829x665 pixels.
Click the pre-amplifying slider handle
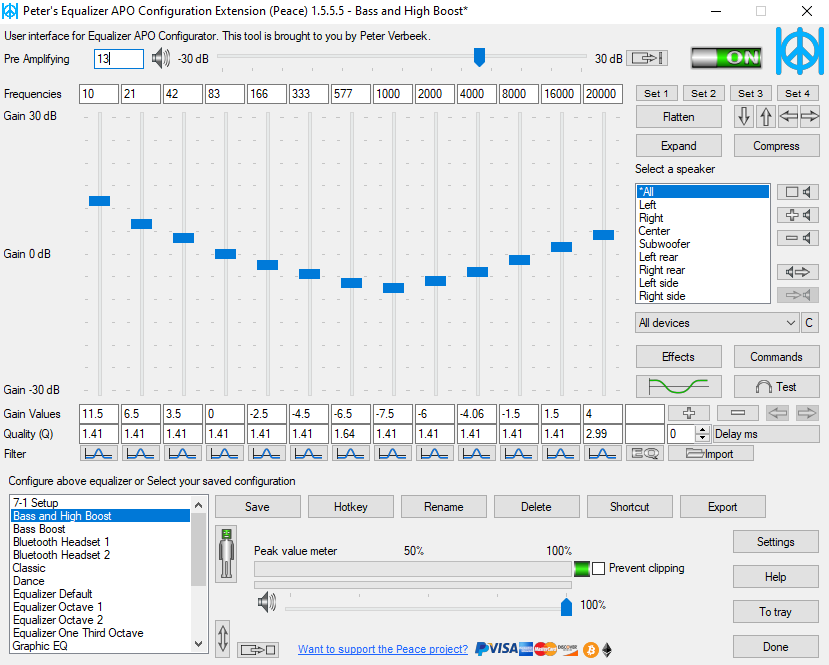pos(479,57)
